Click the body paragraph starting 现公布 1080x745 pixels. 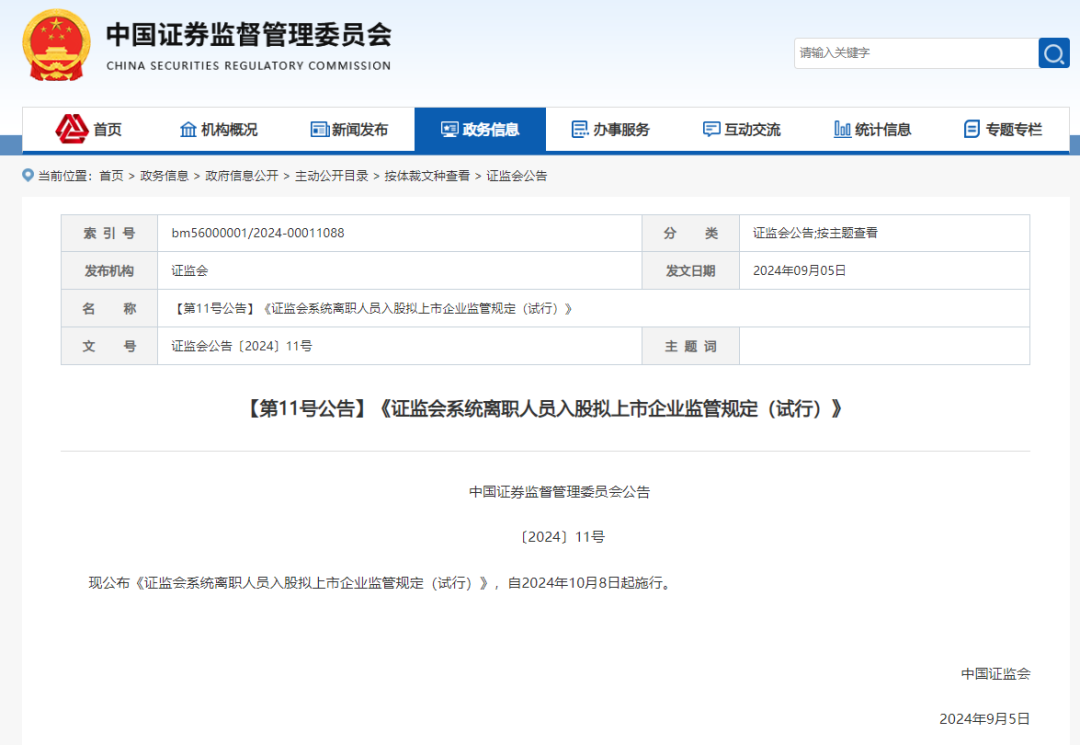click(x=382, y=583)
